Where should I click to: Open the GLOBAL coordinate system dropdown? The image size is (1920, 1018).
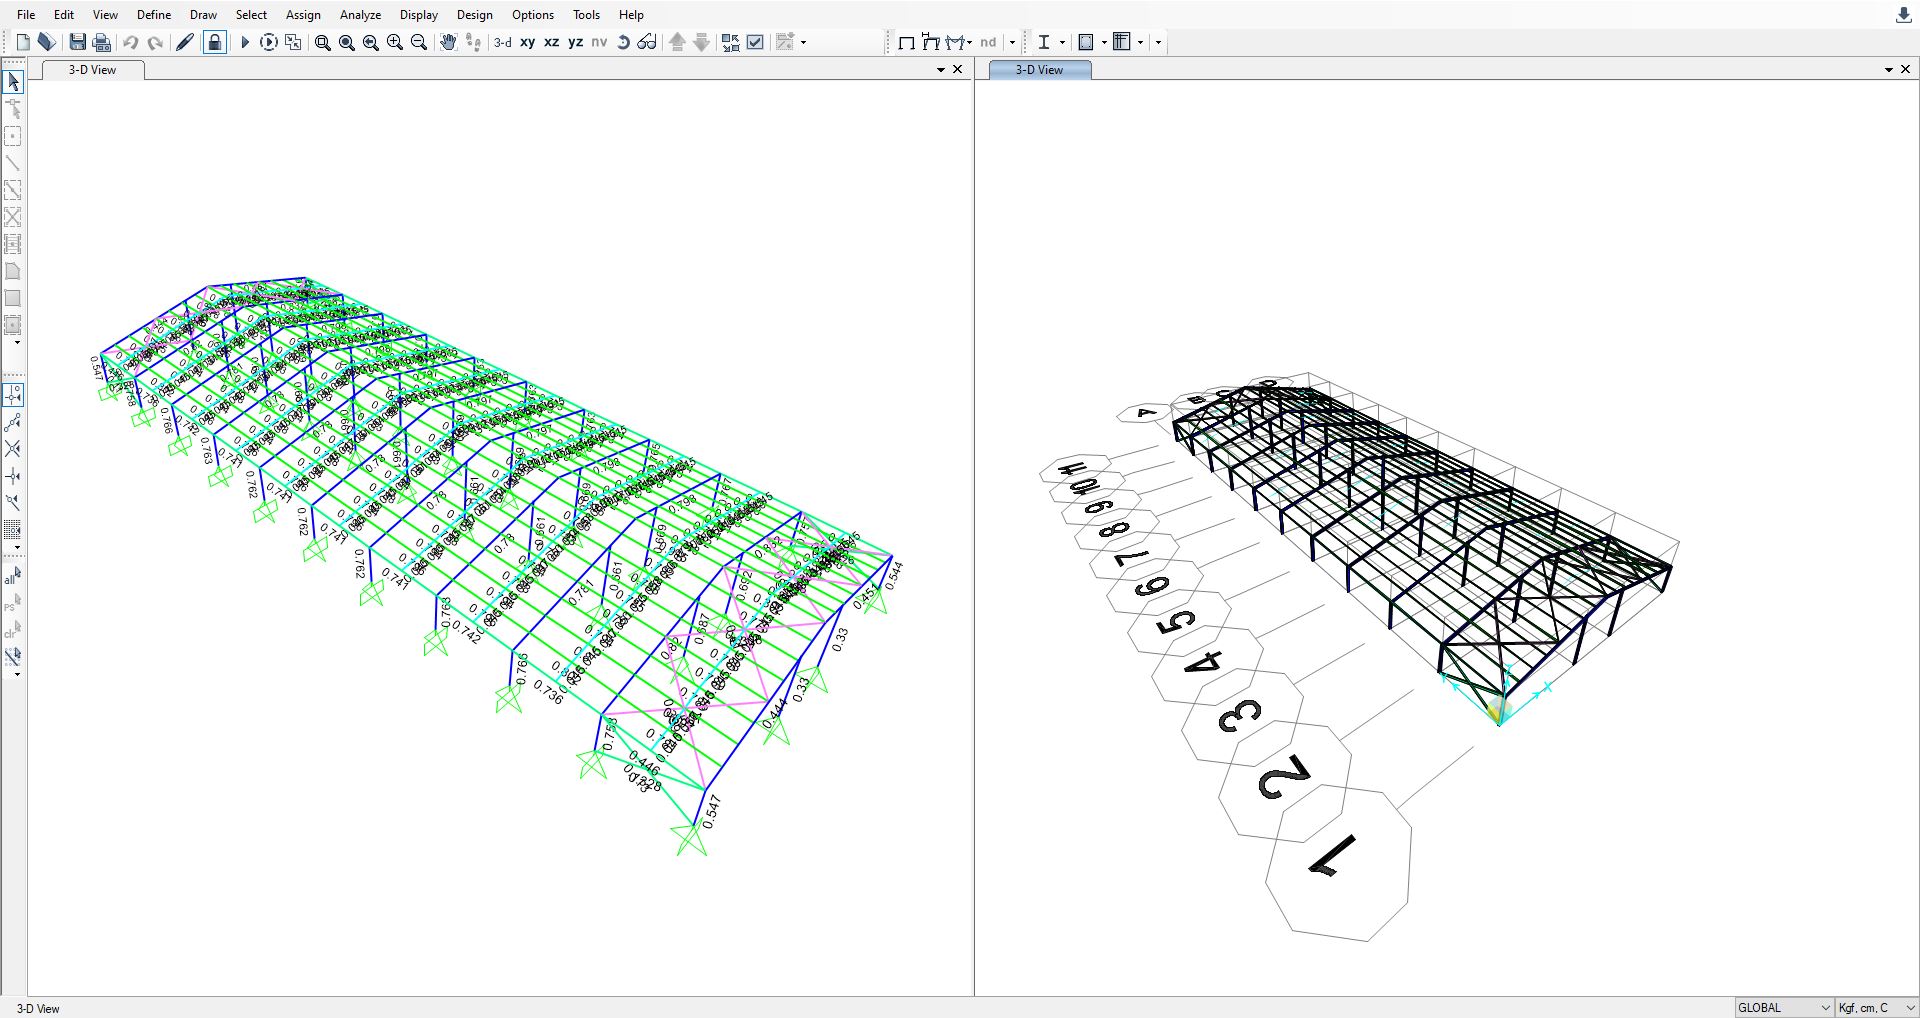click(1784, 1007)
